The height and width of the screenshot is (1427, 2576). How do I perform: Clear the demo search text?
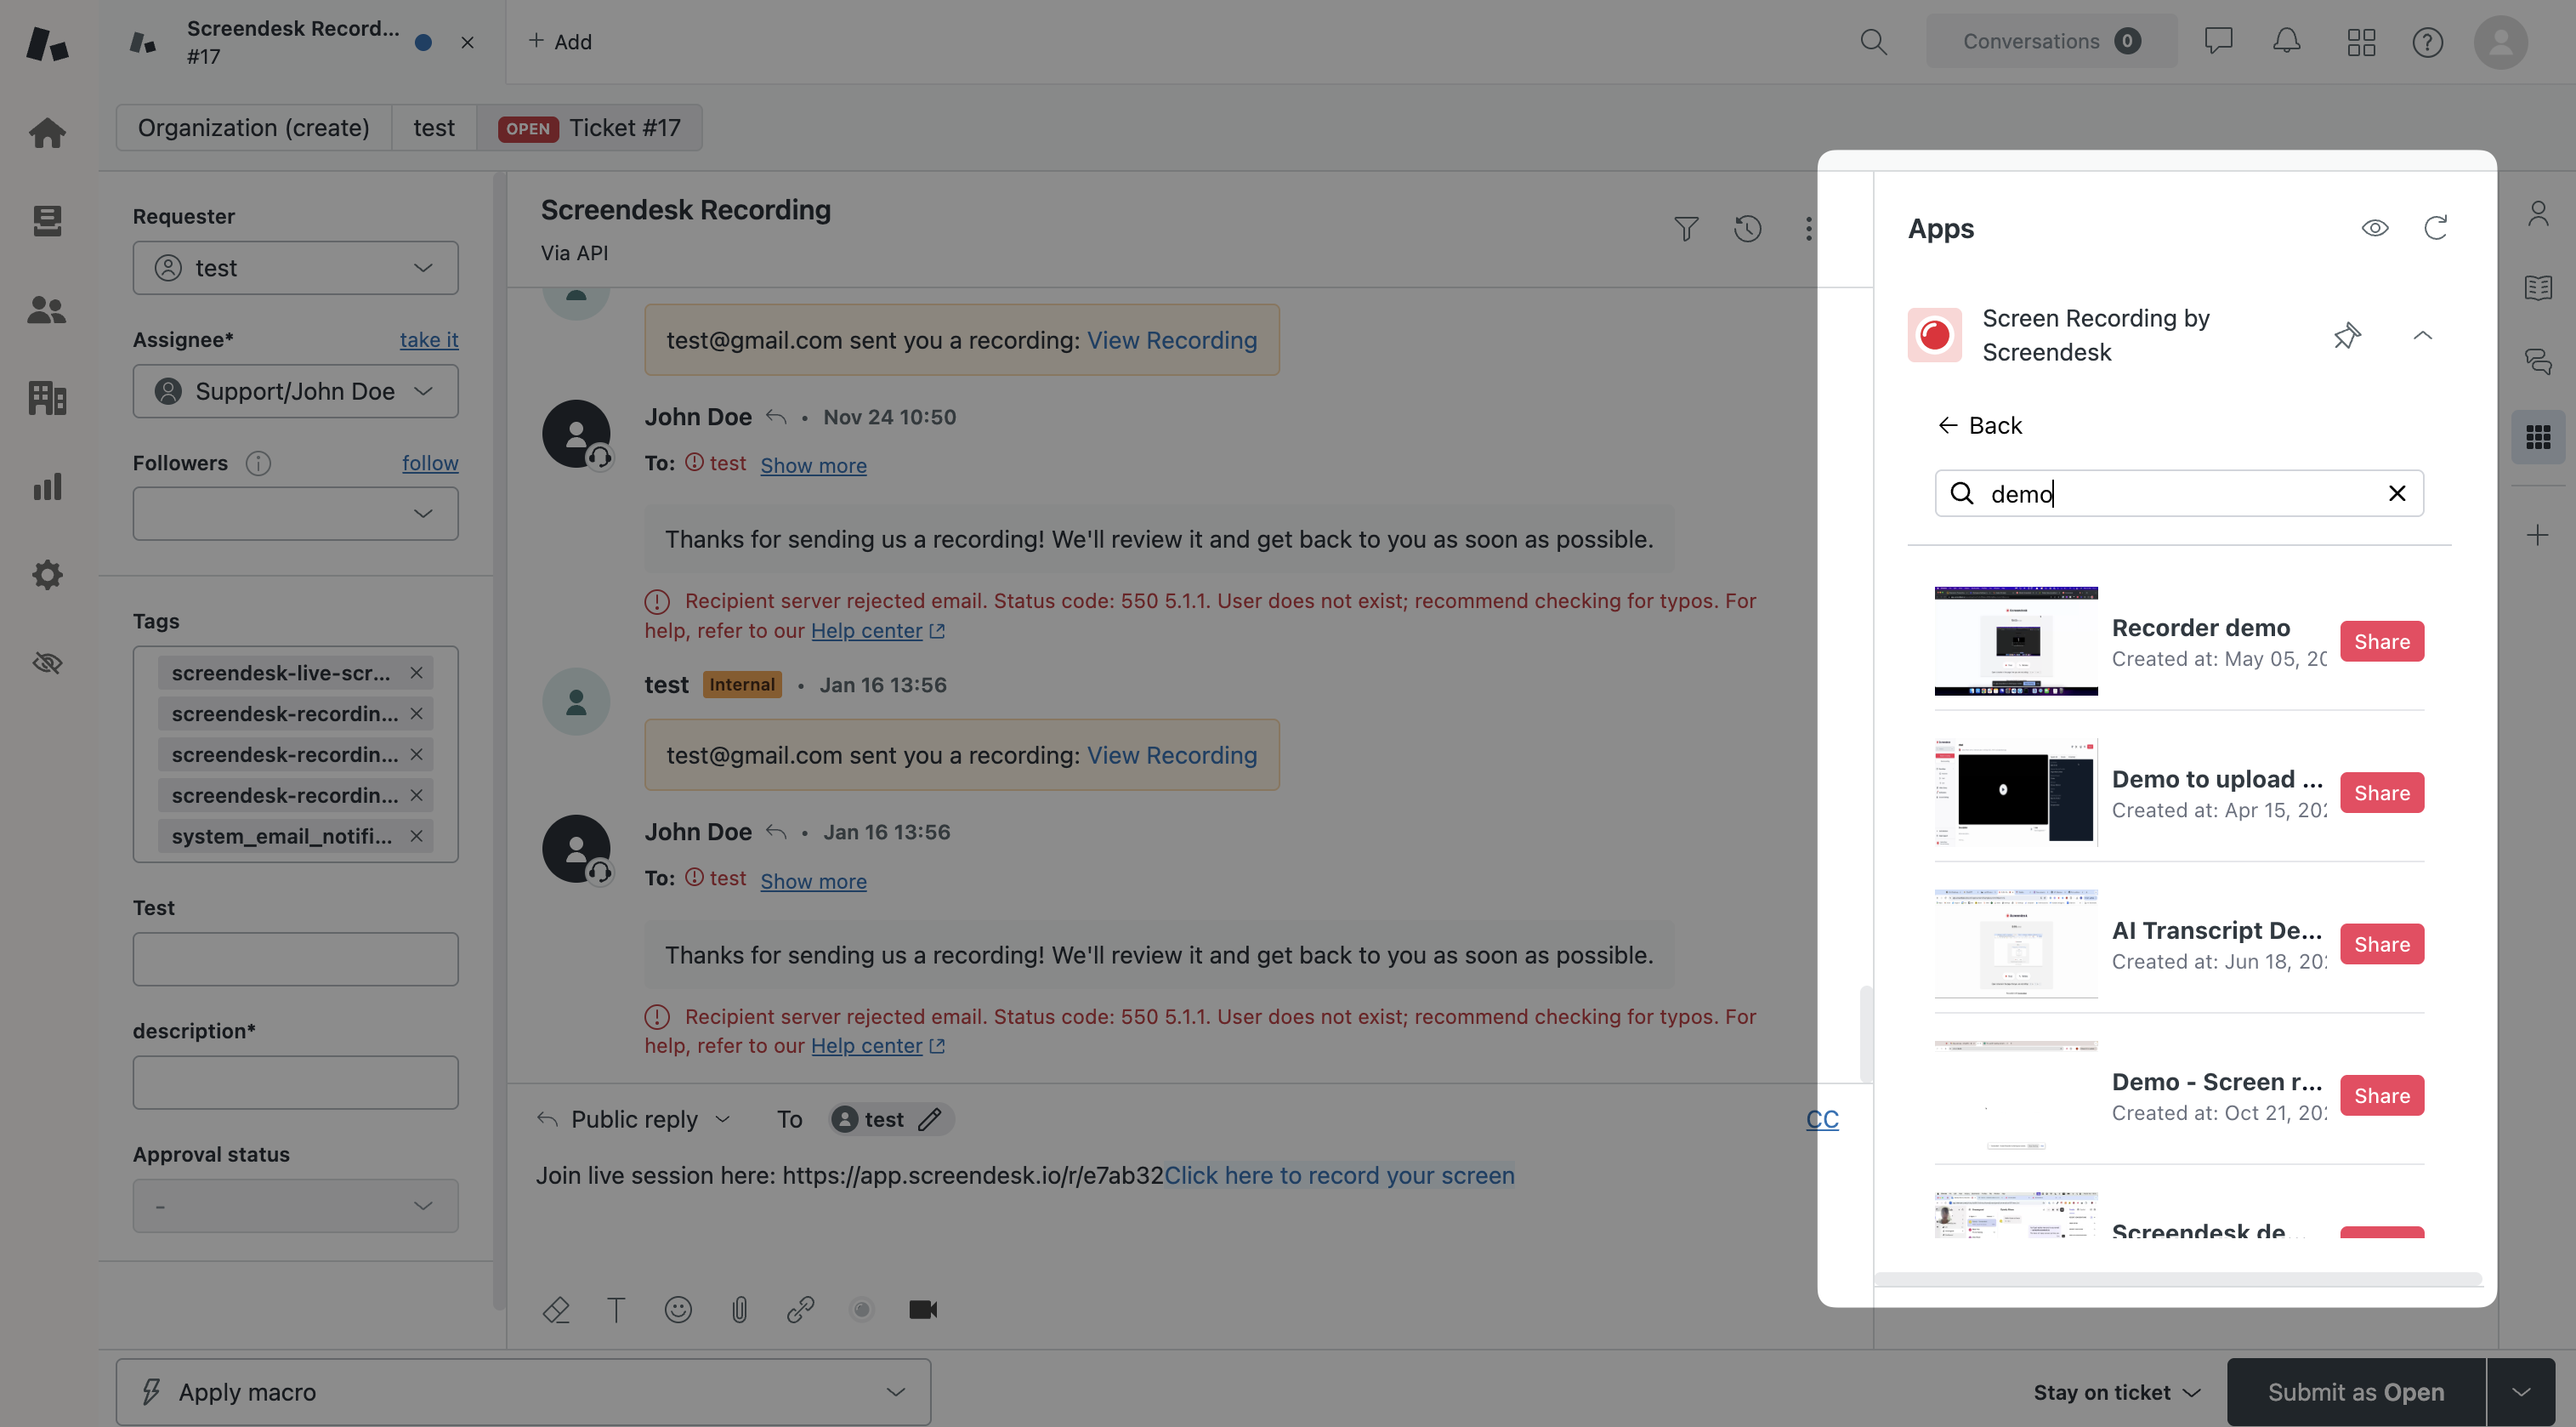[2396, 493]
